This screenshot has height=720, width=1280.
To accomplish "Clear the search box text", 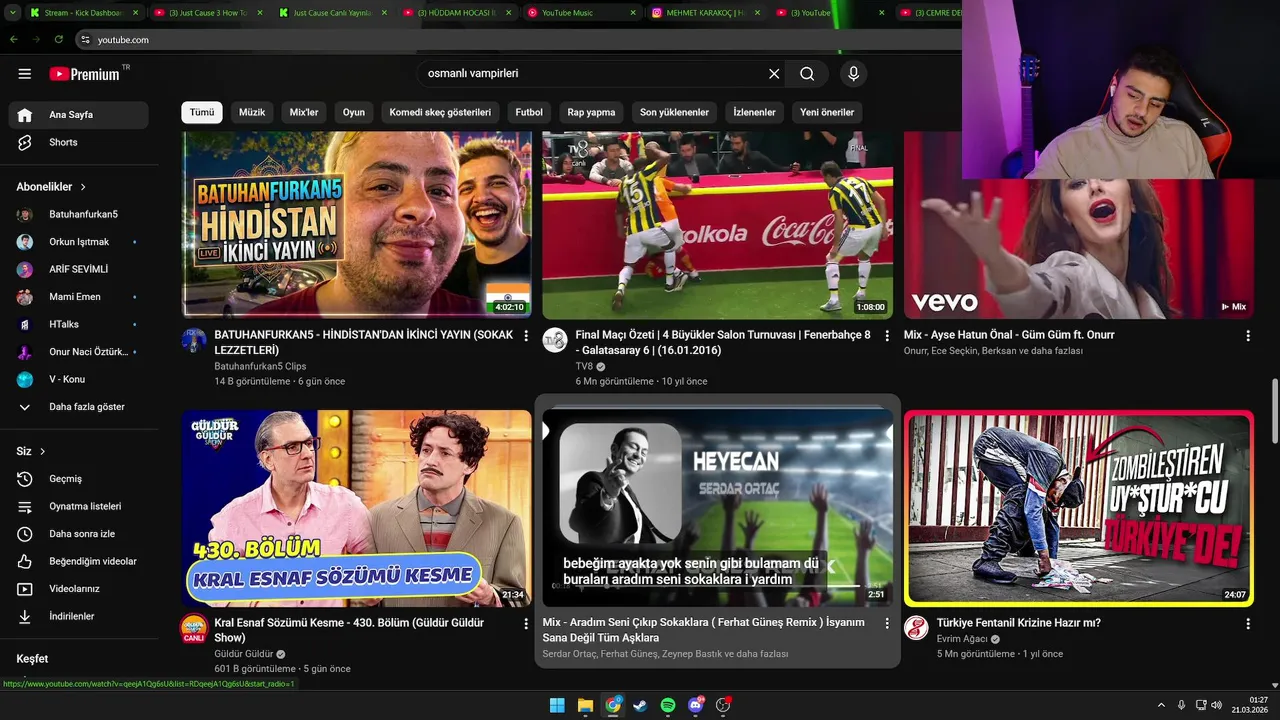I will coord(774,73).
